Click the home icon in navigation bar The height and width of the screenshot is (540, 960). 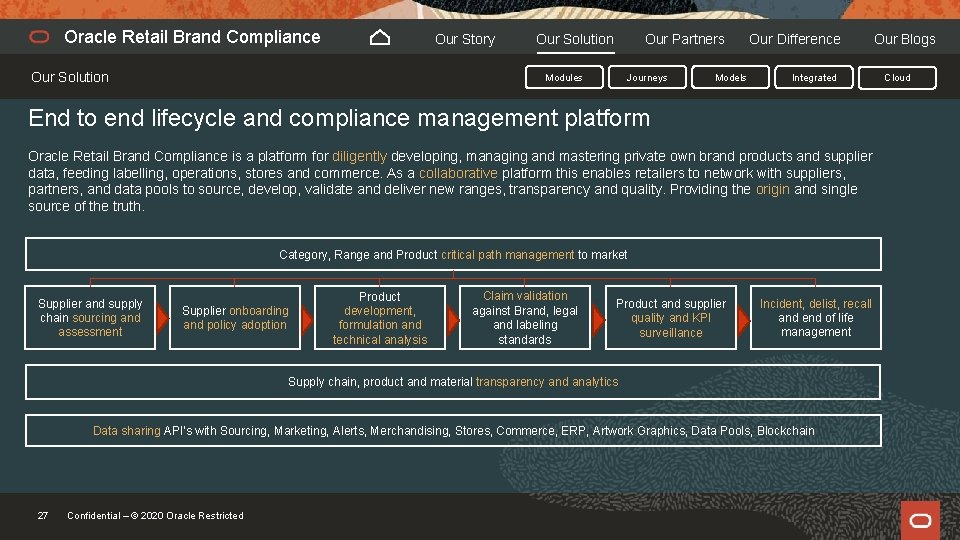[380, 38]
